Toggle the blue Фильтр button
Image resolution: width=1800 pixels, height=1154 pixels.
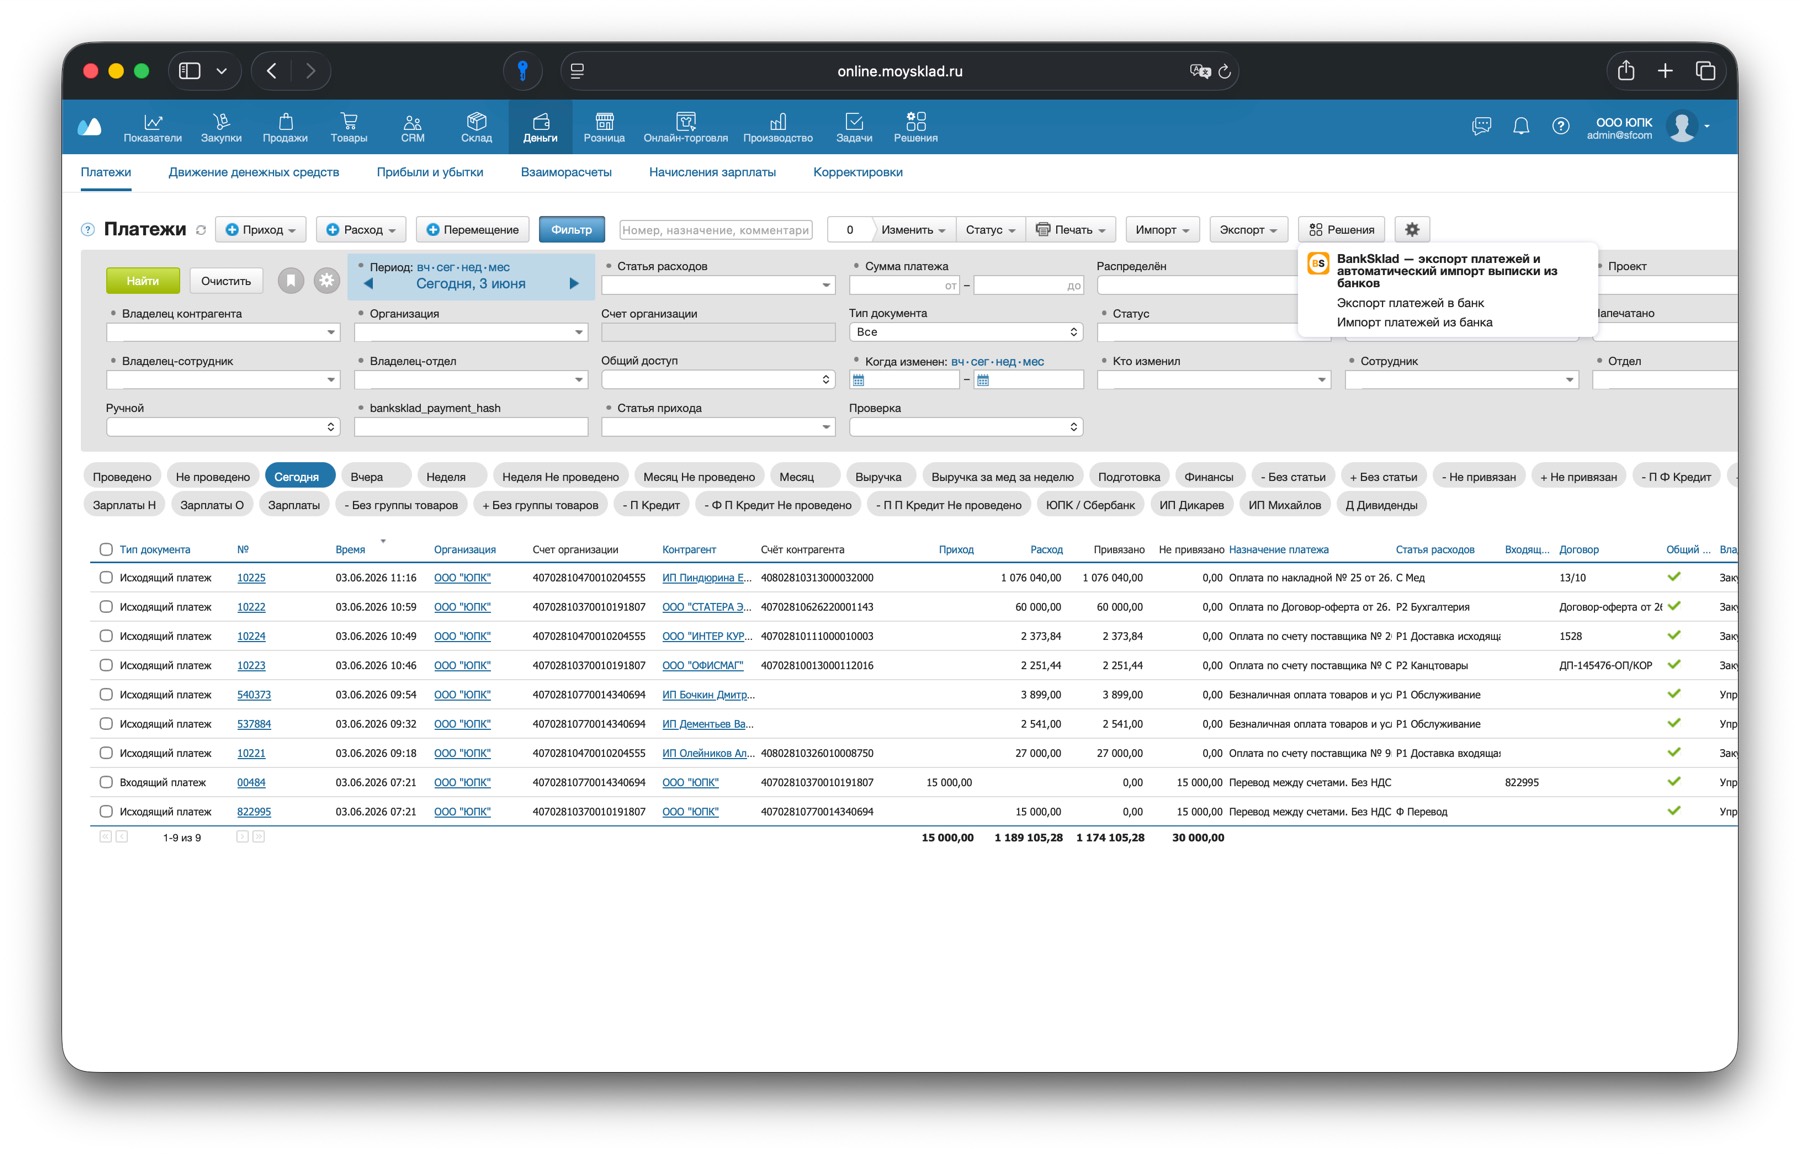(572, 230)
